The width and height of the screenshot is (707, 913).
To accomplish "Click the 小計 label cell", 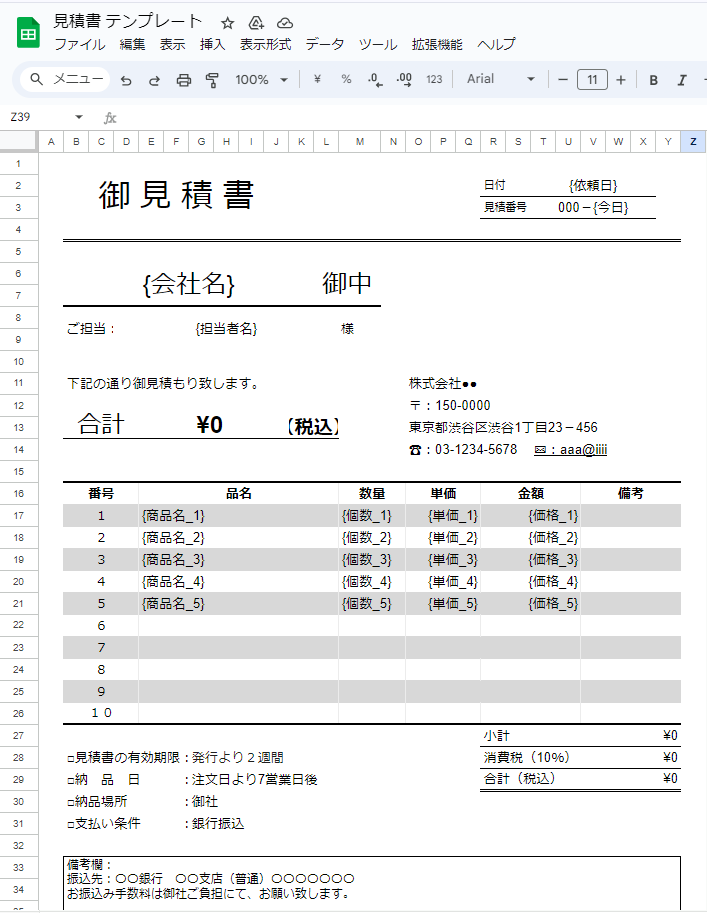I will tap(497, 736).
